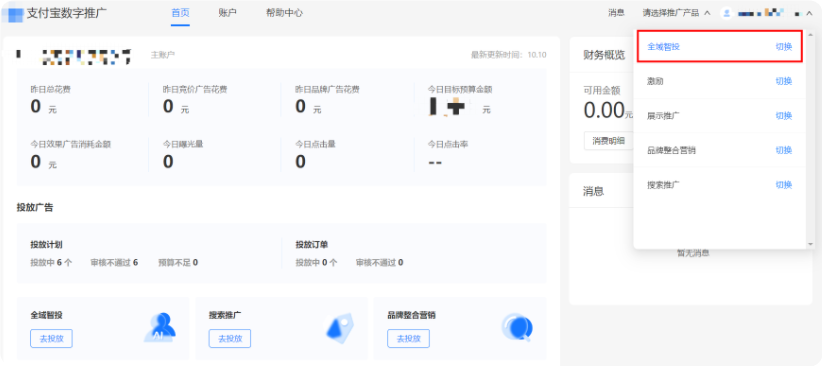
Task: Switch to the 账户 tab
Action: click(x=228, y=13)
